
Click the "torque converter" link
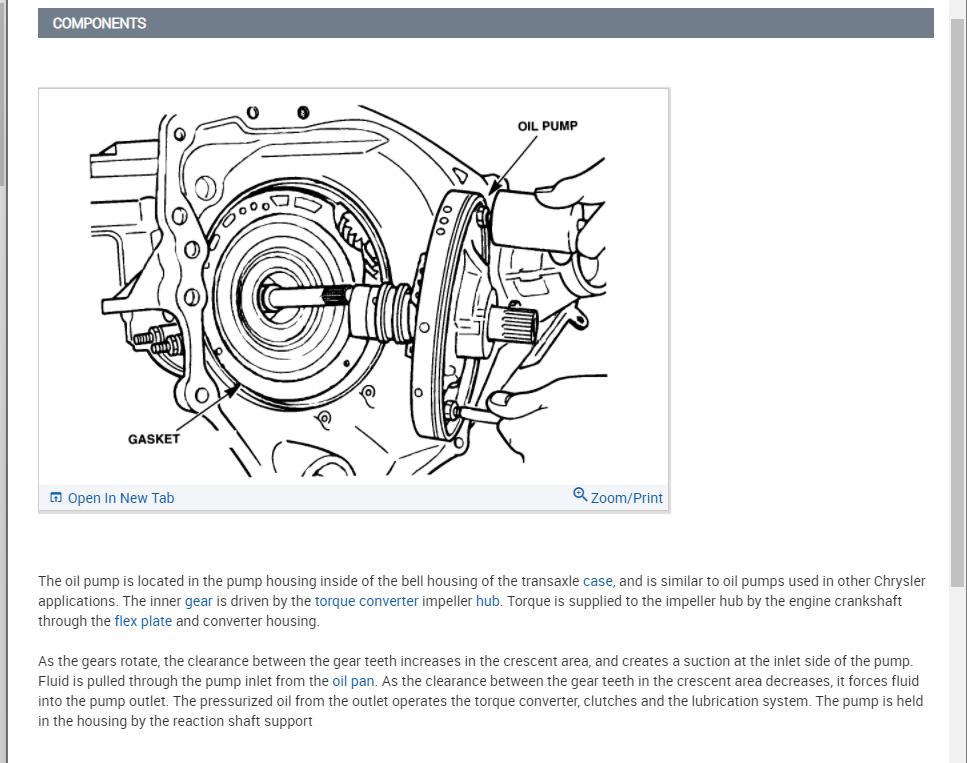(x=366, y=601)
